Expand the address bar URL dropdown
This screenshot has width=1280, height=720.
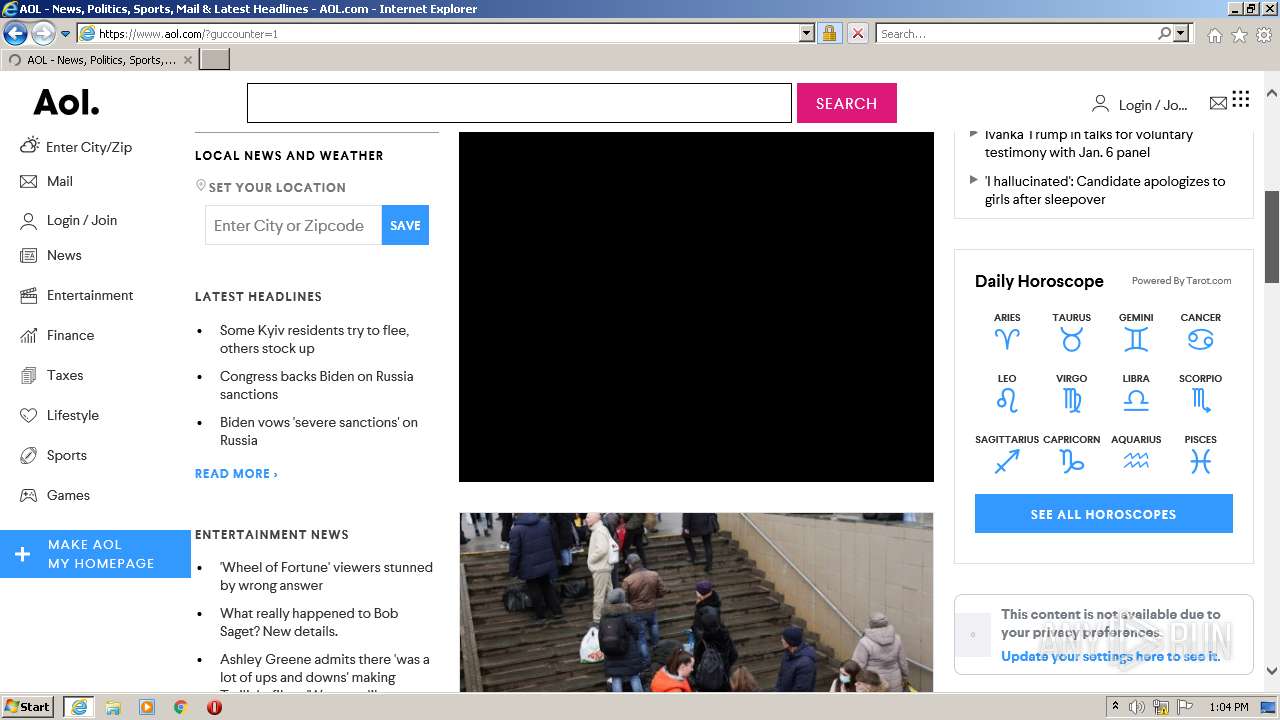807,33
